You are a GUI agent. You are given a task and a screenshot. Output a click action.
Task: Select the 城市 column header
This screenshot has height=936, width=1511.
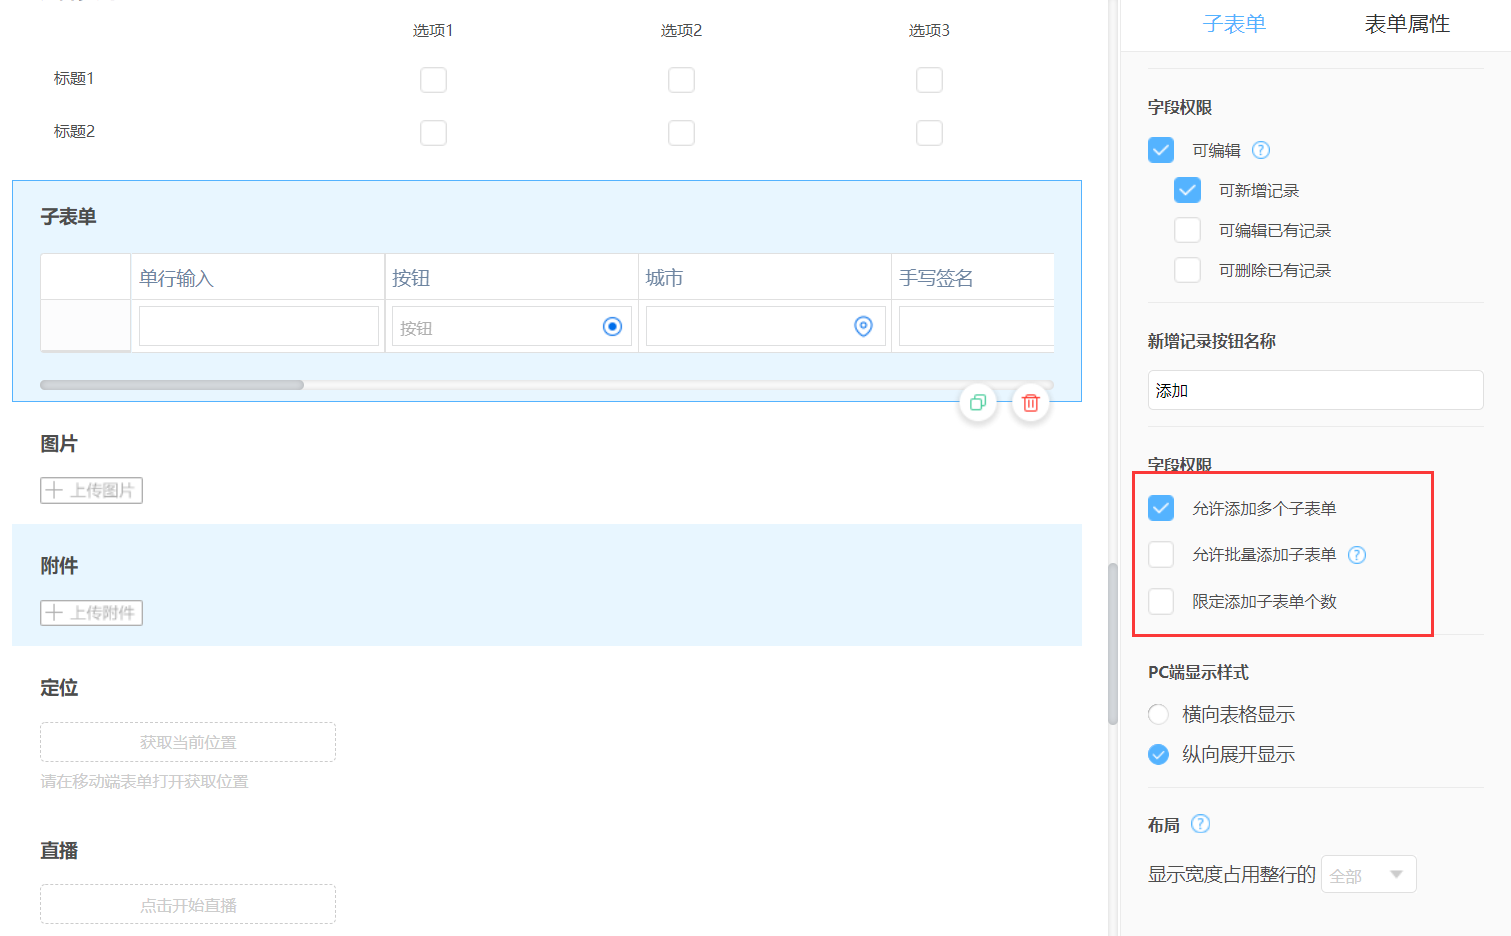pyautogui.click(x=765, y=277)
